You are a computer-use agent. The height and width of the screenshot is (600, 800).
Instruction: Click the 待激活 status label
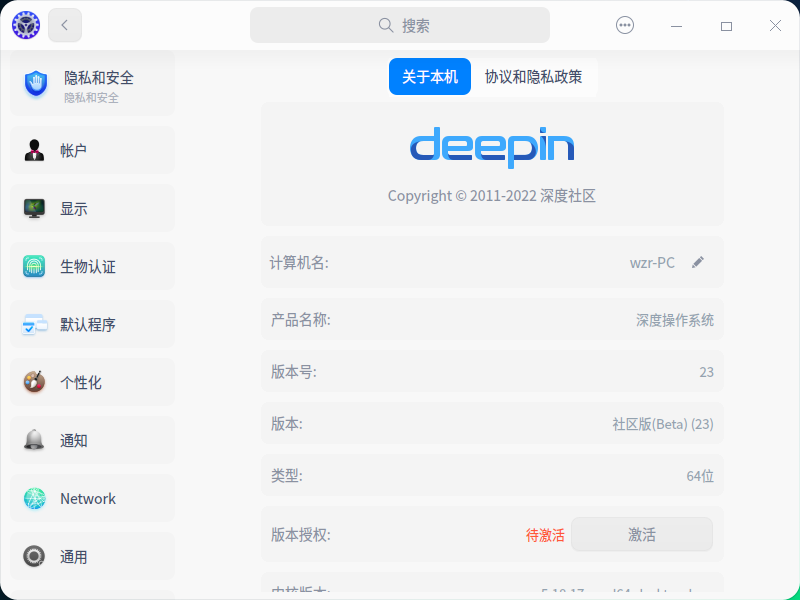coord(545,534)
